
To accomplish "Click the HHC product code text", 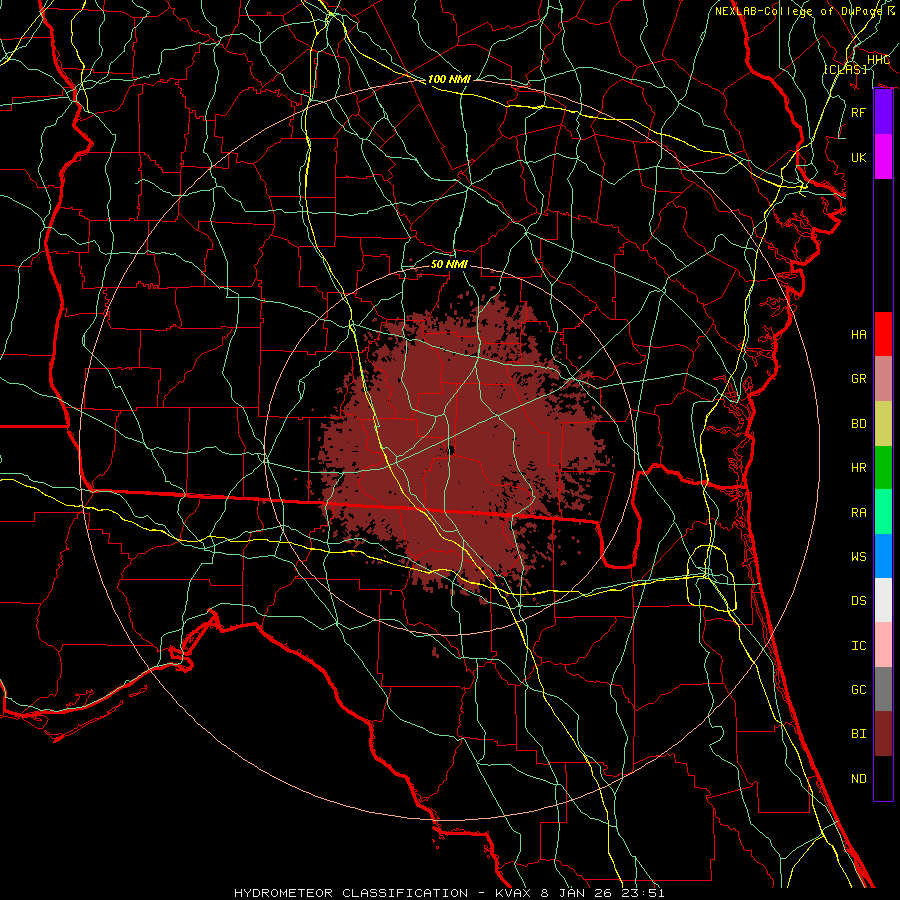I will pyautogui.click(x=878, y=60).
